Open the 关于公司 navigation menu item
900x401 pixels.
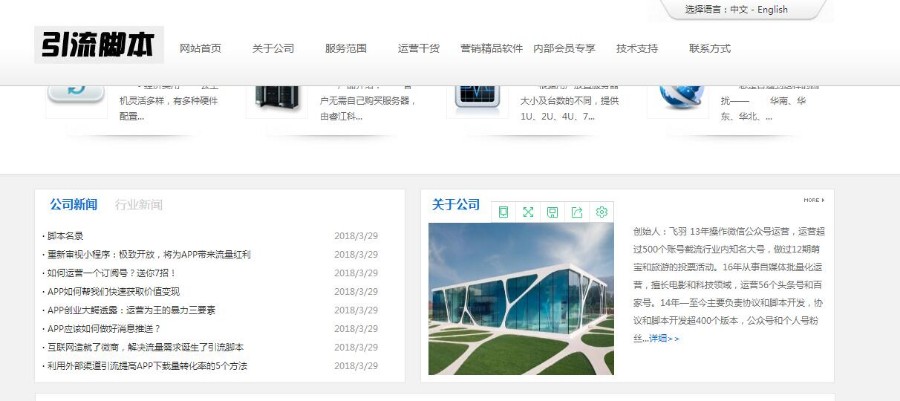(x=273, y=49)
